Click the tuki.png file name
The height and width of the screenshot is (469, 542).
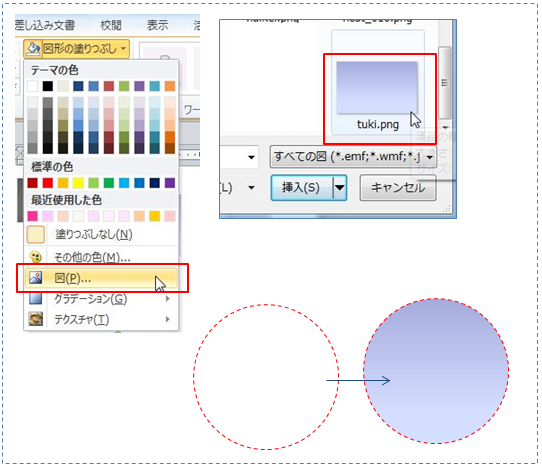378,124
